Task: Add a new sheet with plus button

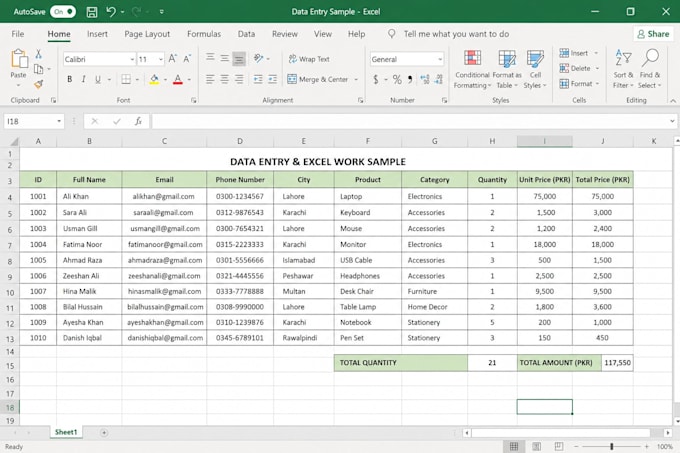Action: (104, 433)
